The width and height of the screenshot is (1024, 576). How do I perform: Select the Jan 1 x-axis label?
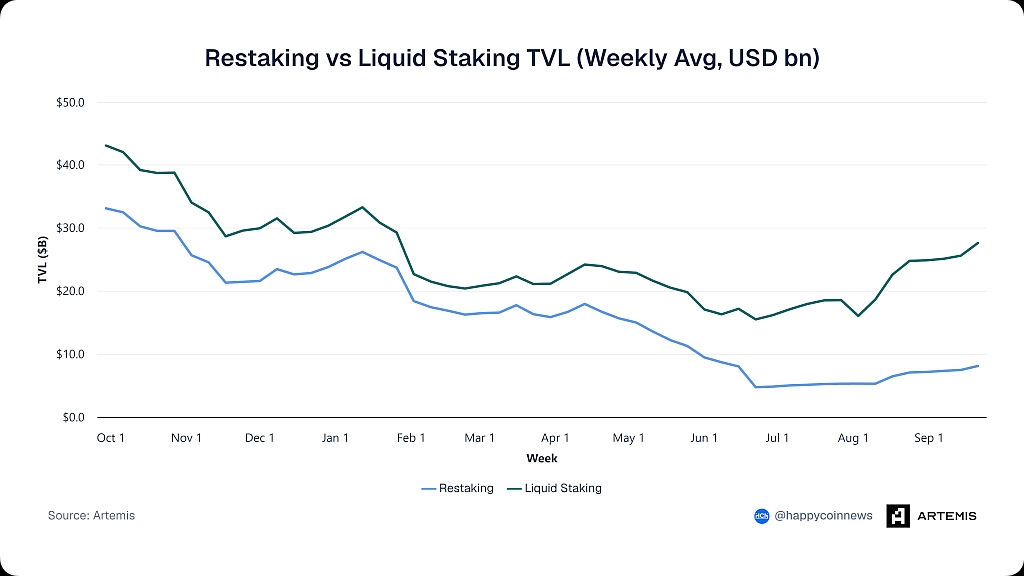[335, 438]
